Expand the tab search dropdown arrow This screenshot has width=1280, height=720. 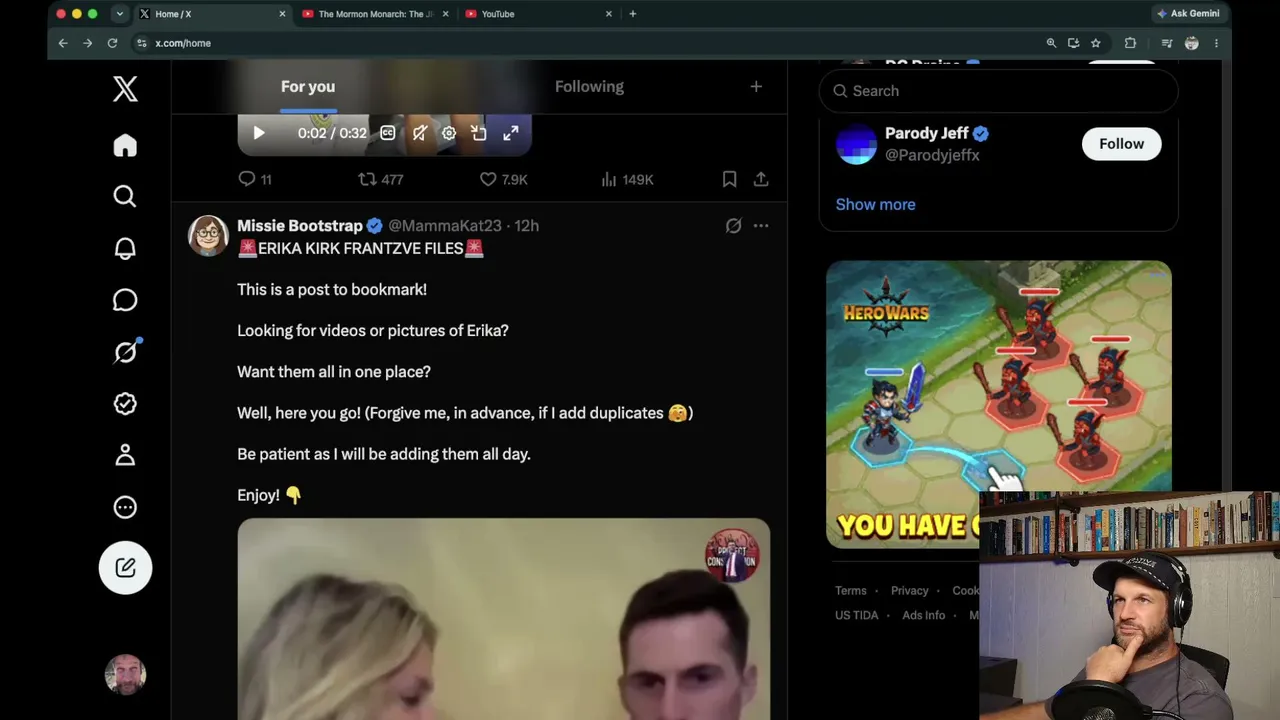pyautogui.click(x=120, y=14)
